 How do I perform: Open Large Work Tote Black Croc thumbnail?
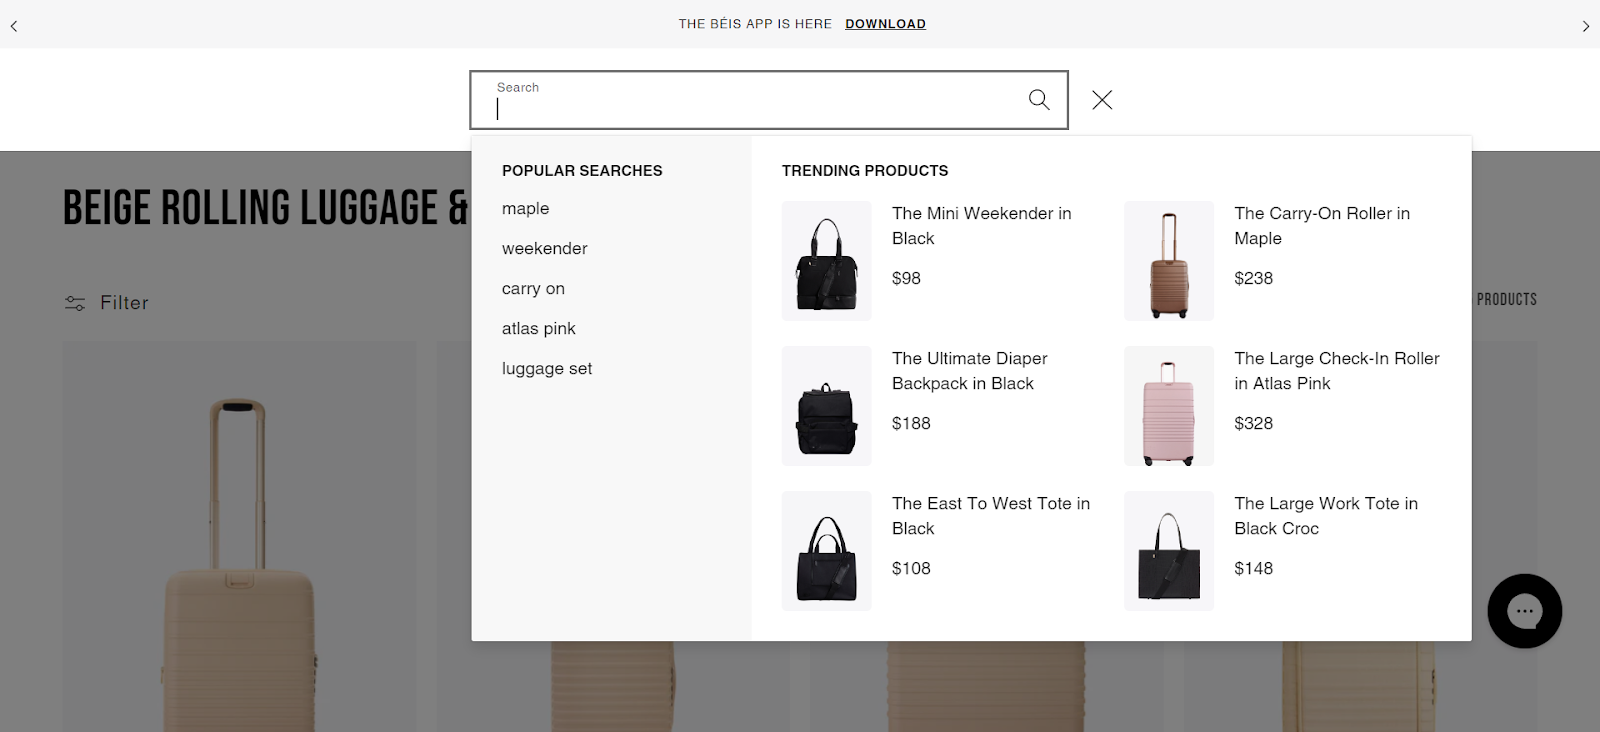[1169, 551]
